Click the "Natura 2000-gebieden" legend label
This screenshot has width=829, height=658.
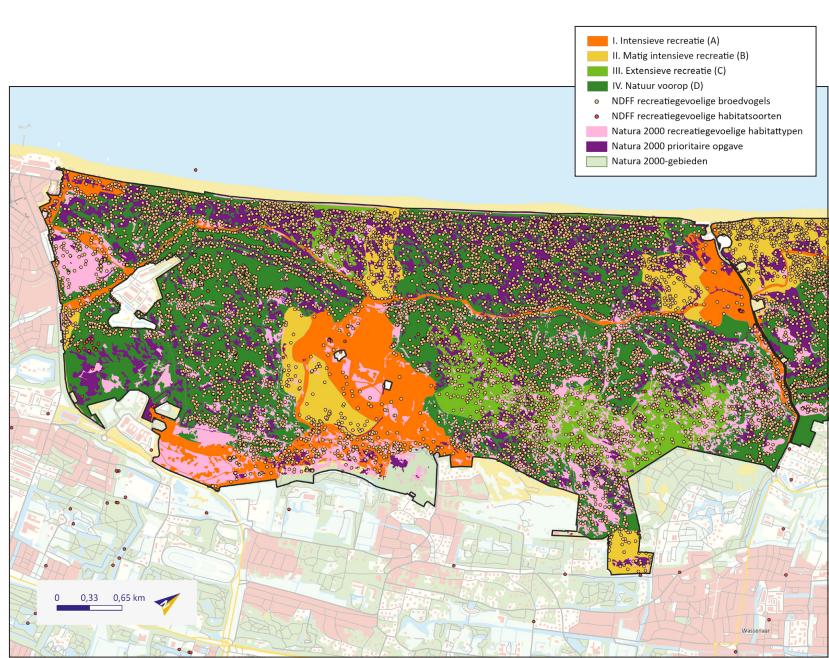point(658,161)
